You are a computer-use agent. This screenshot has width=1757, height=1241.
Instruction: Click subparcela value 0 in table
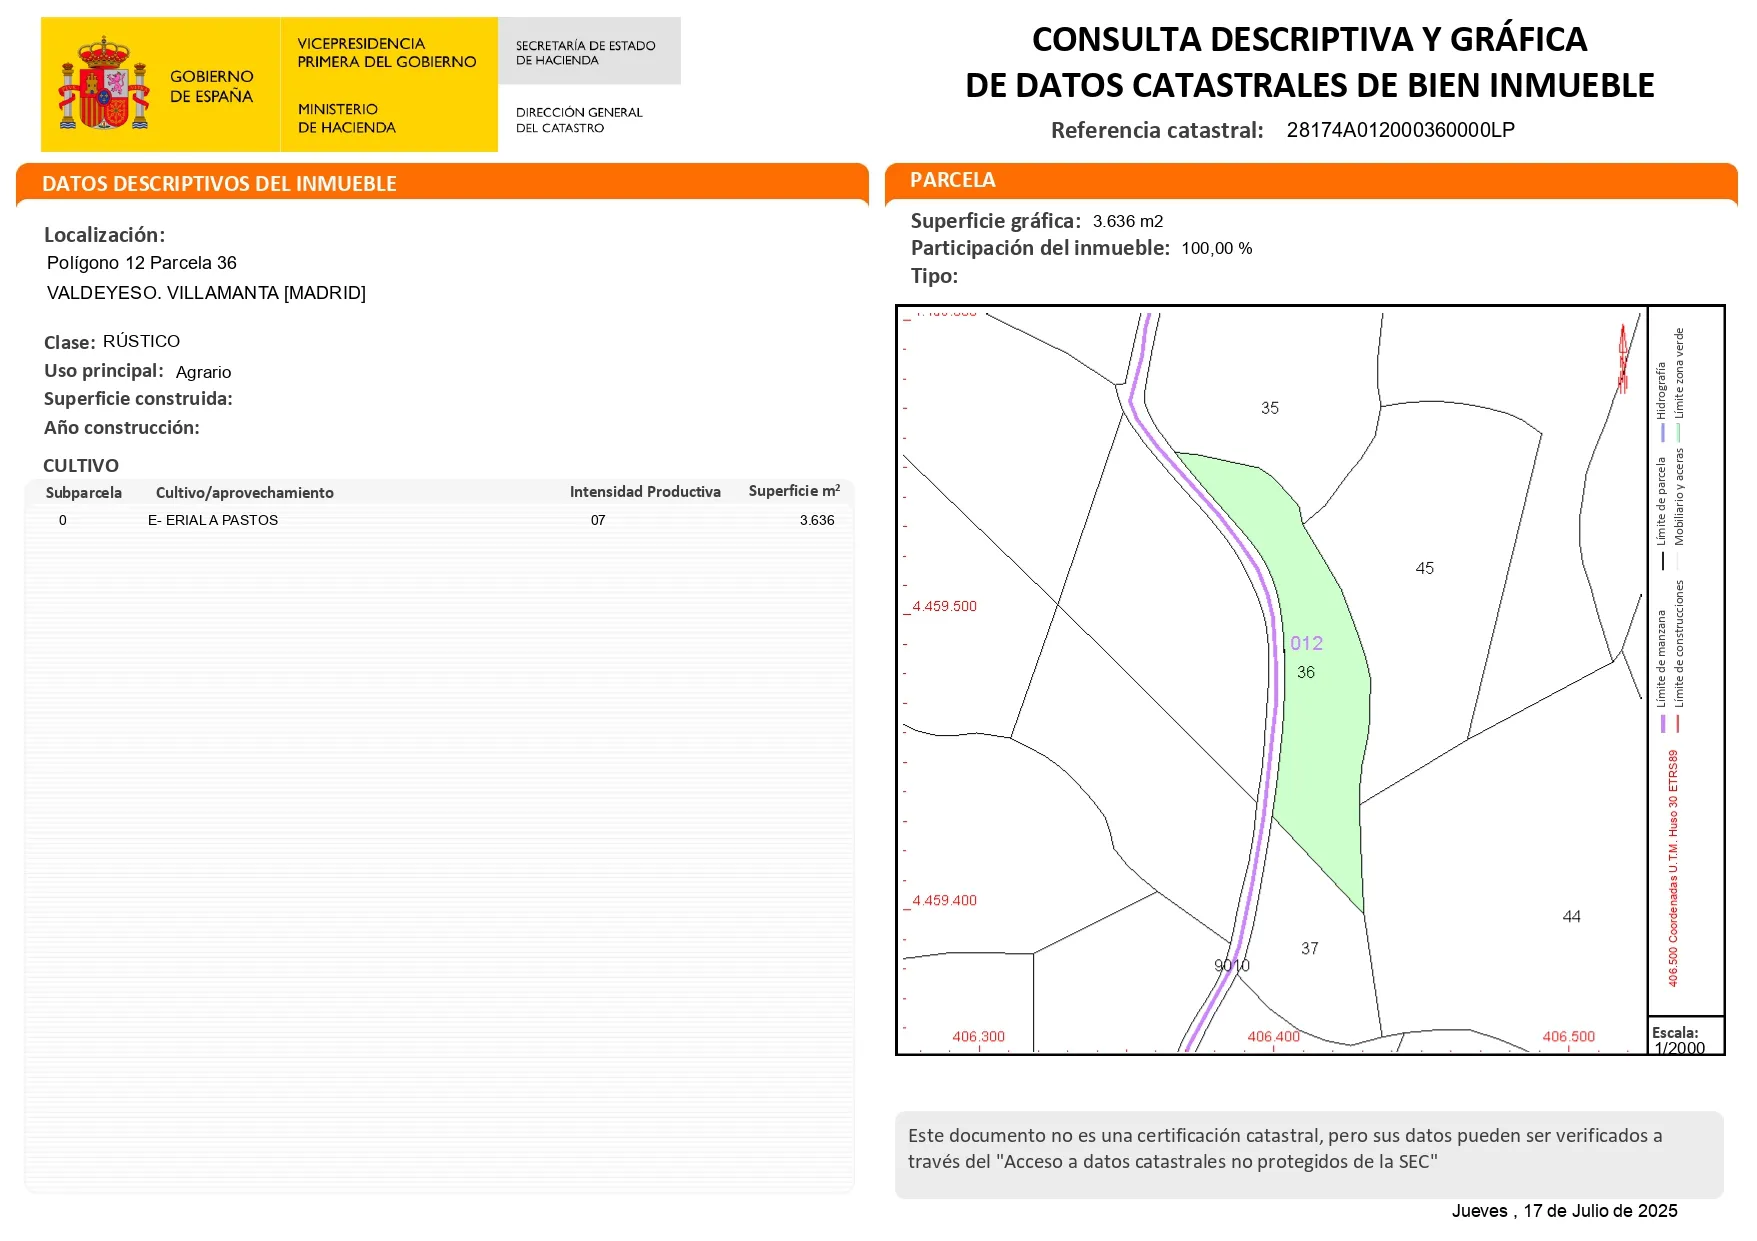(63, 520)
